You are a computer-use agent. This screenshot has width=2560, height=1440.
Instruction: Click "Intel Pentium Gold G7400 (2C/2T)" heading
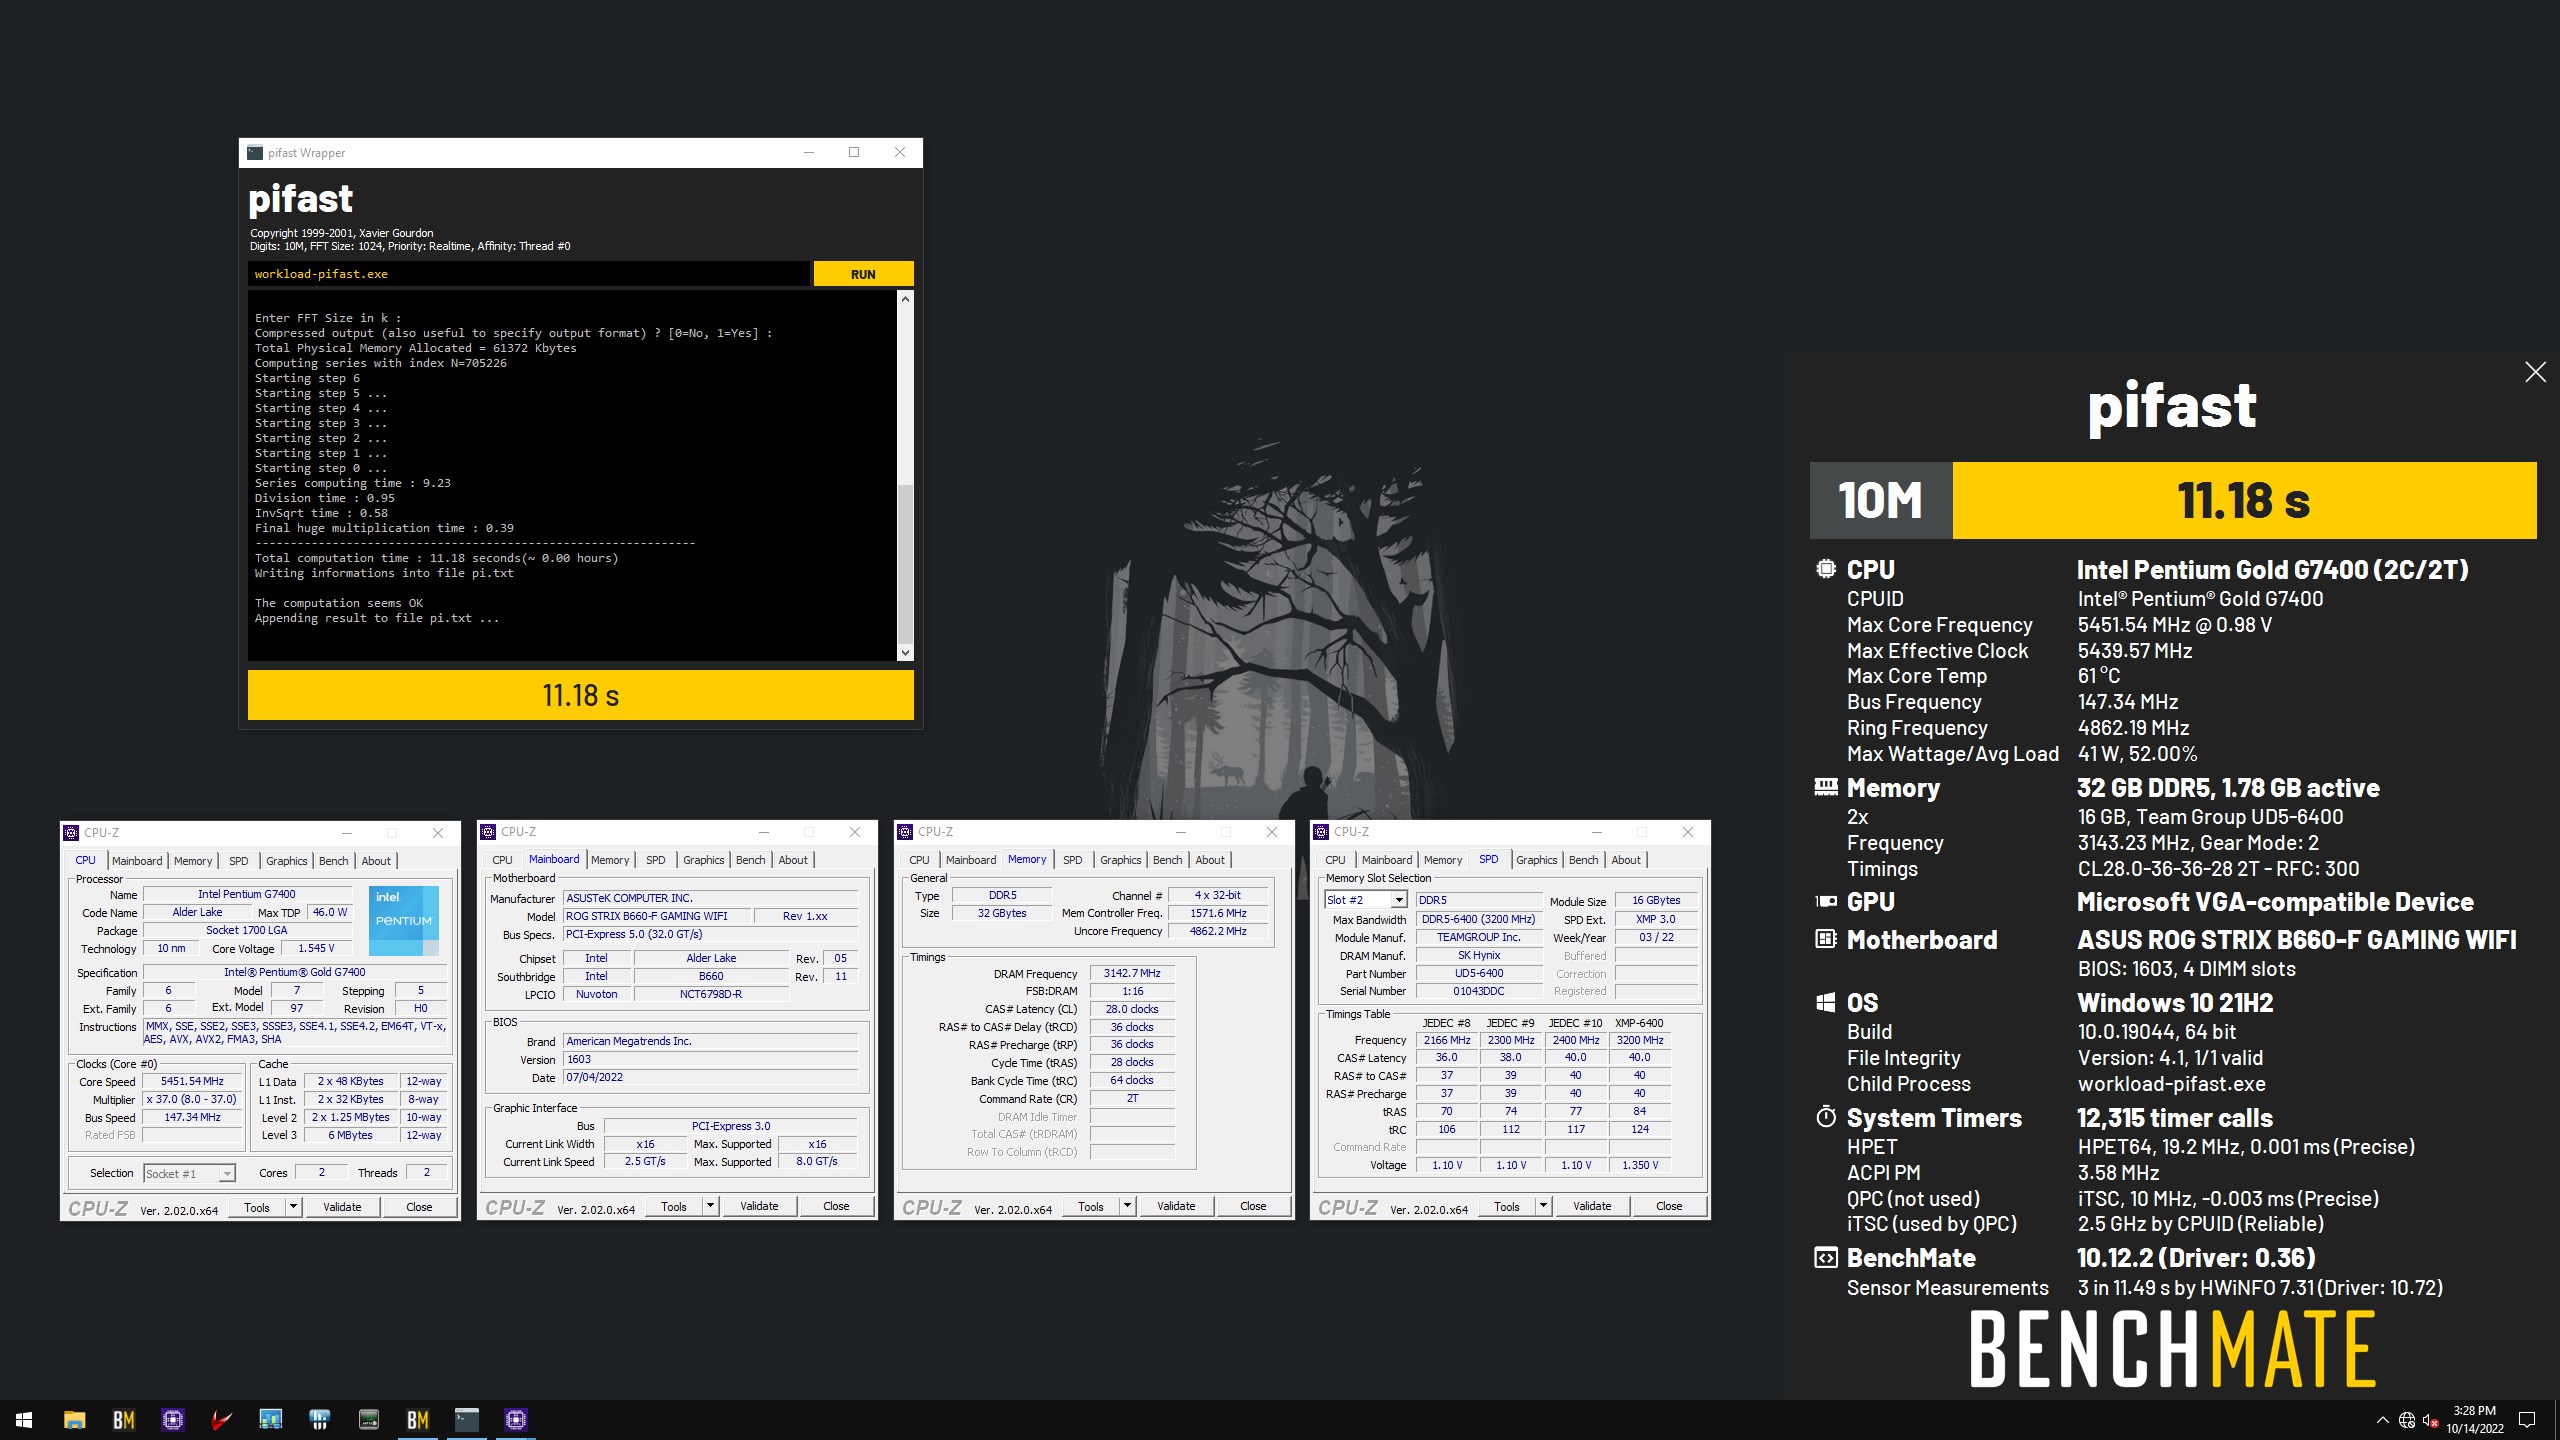pyautogui.click(x=2272, y=570)
